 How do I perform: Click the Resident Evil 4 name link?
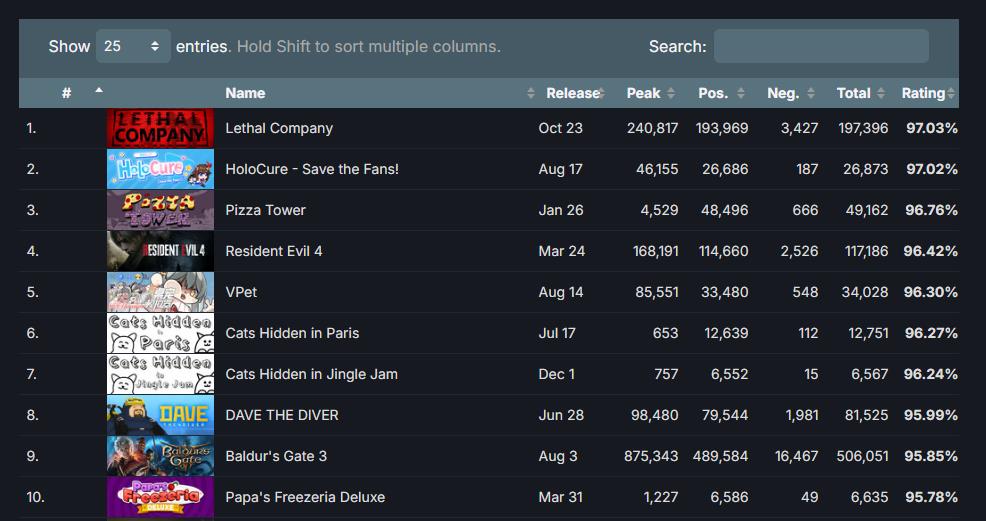pyautogui.click(x=274, y=251)
